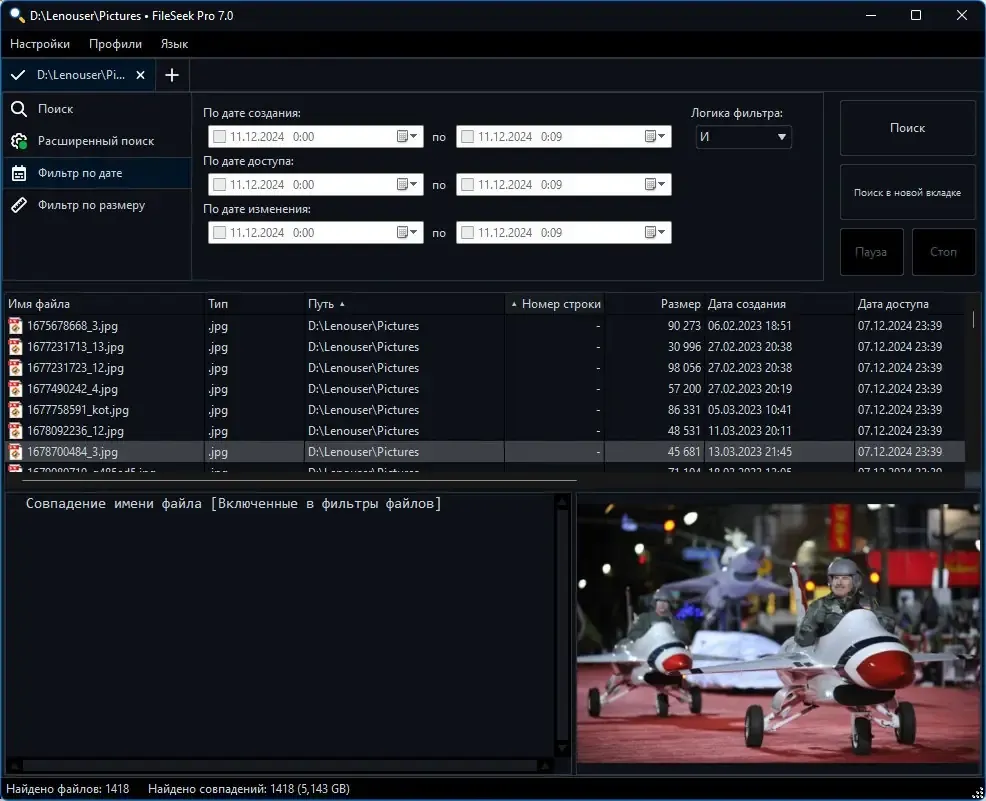
Task: Open the Профили menu
Action: [x=115, y=44]
